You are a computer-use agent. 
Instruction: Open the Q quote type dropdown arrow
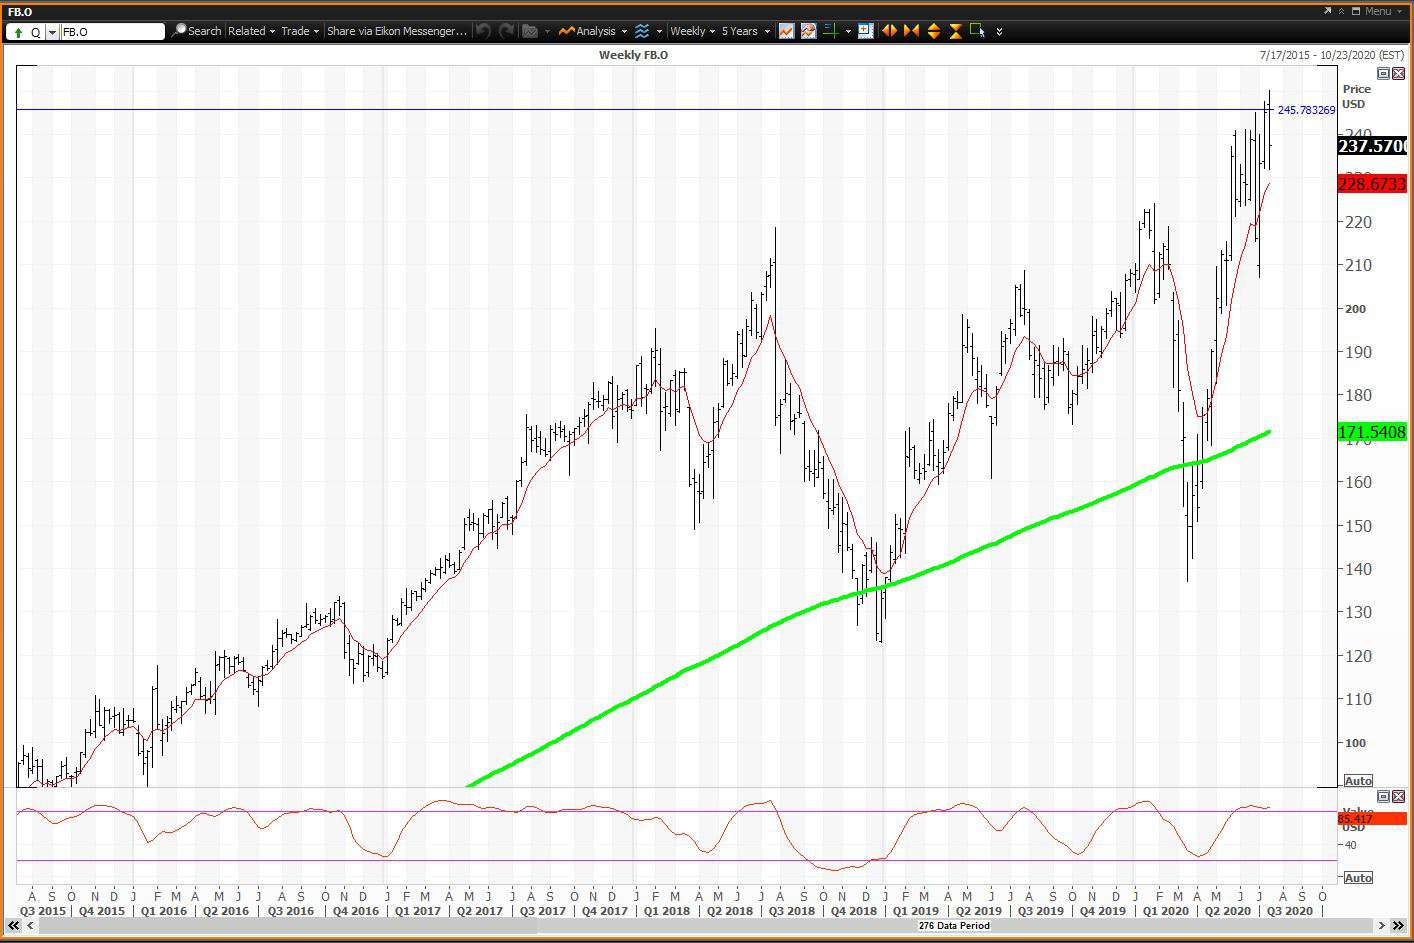[52, 32]
